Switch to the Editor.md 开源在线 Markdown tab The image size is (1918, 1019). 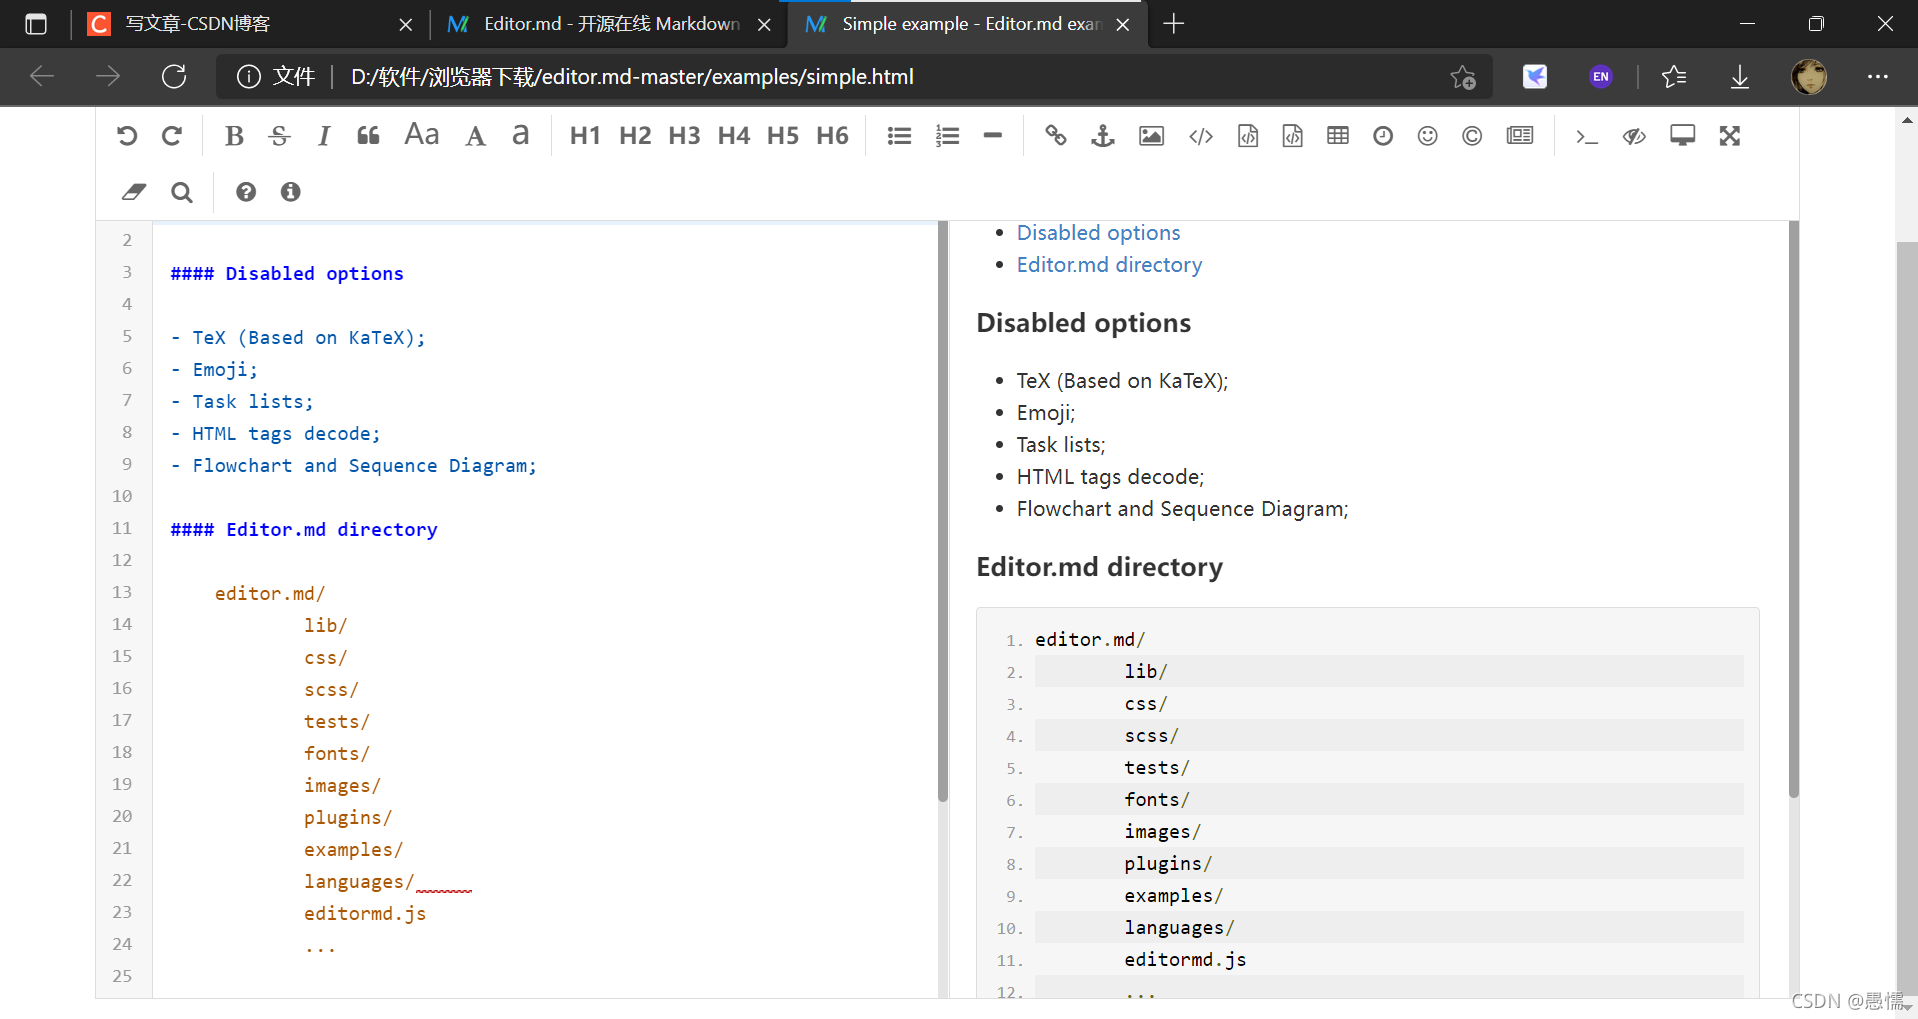610,24
